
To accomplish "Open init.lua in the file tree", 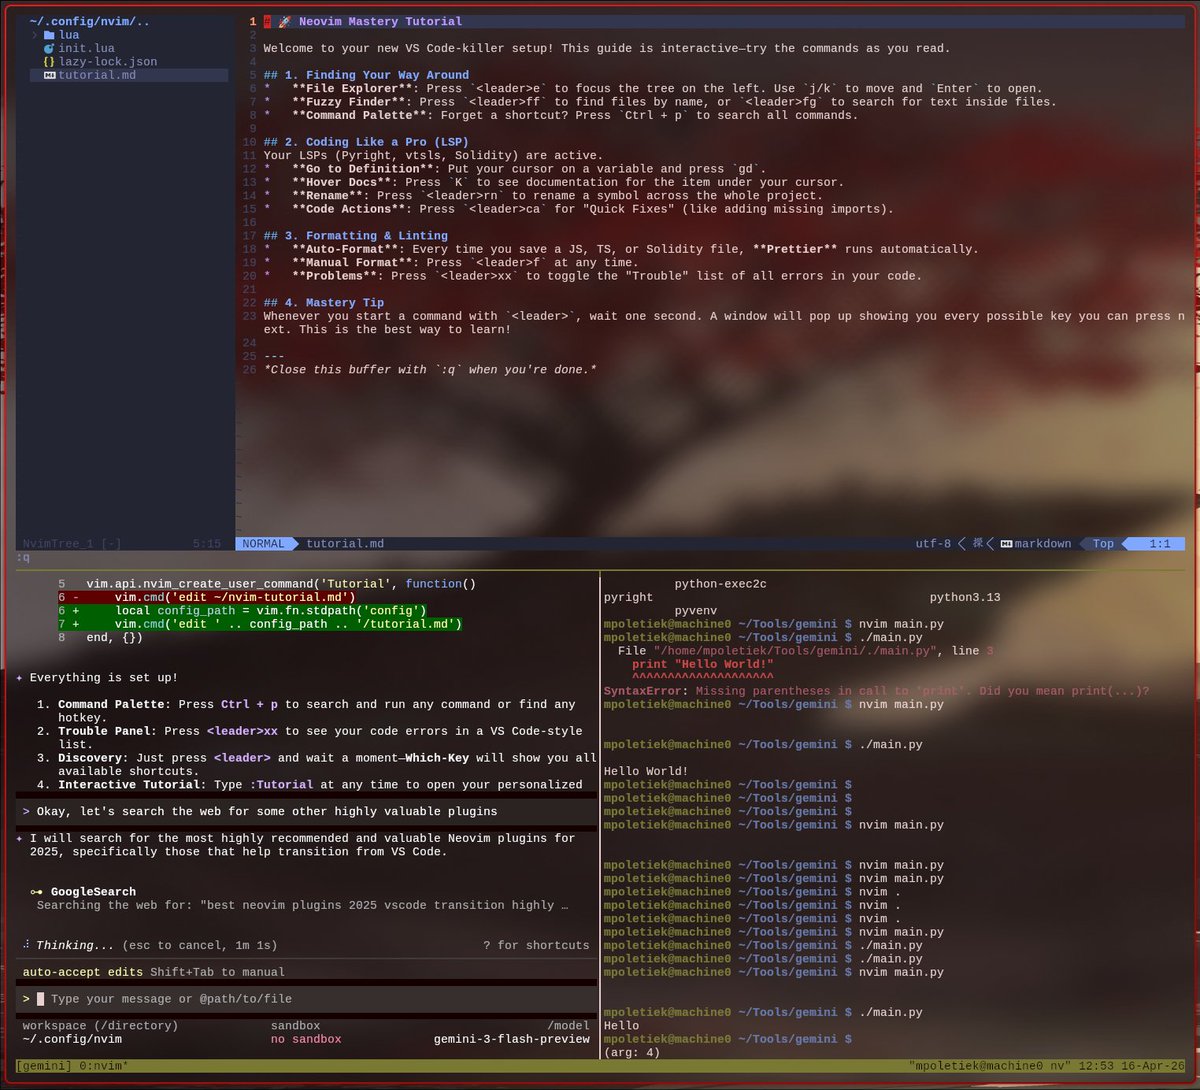I will pos(87,48).
